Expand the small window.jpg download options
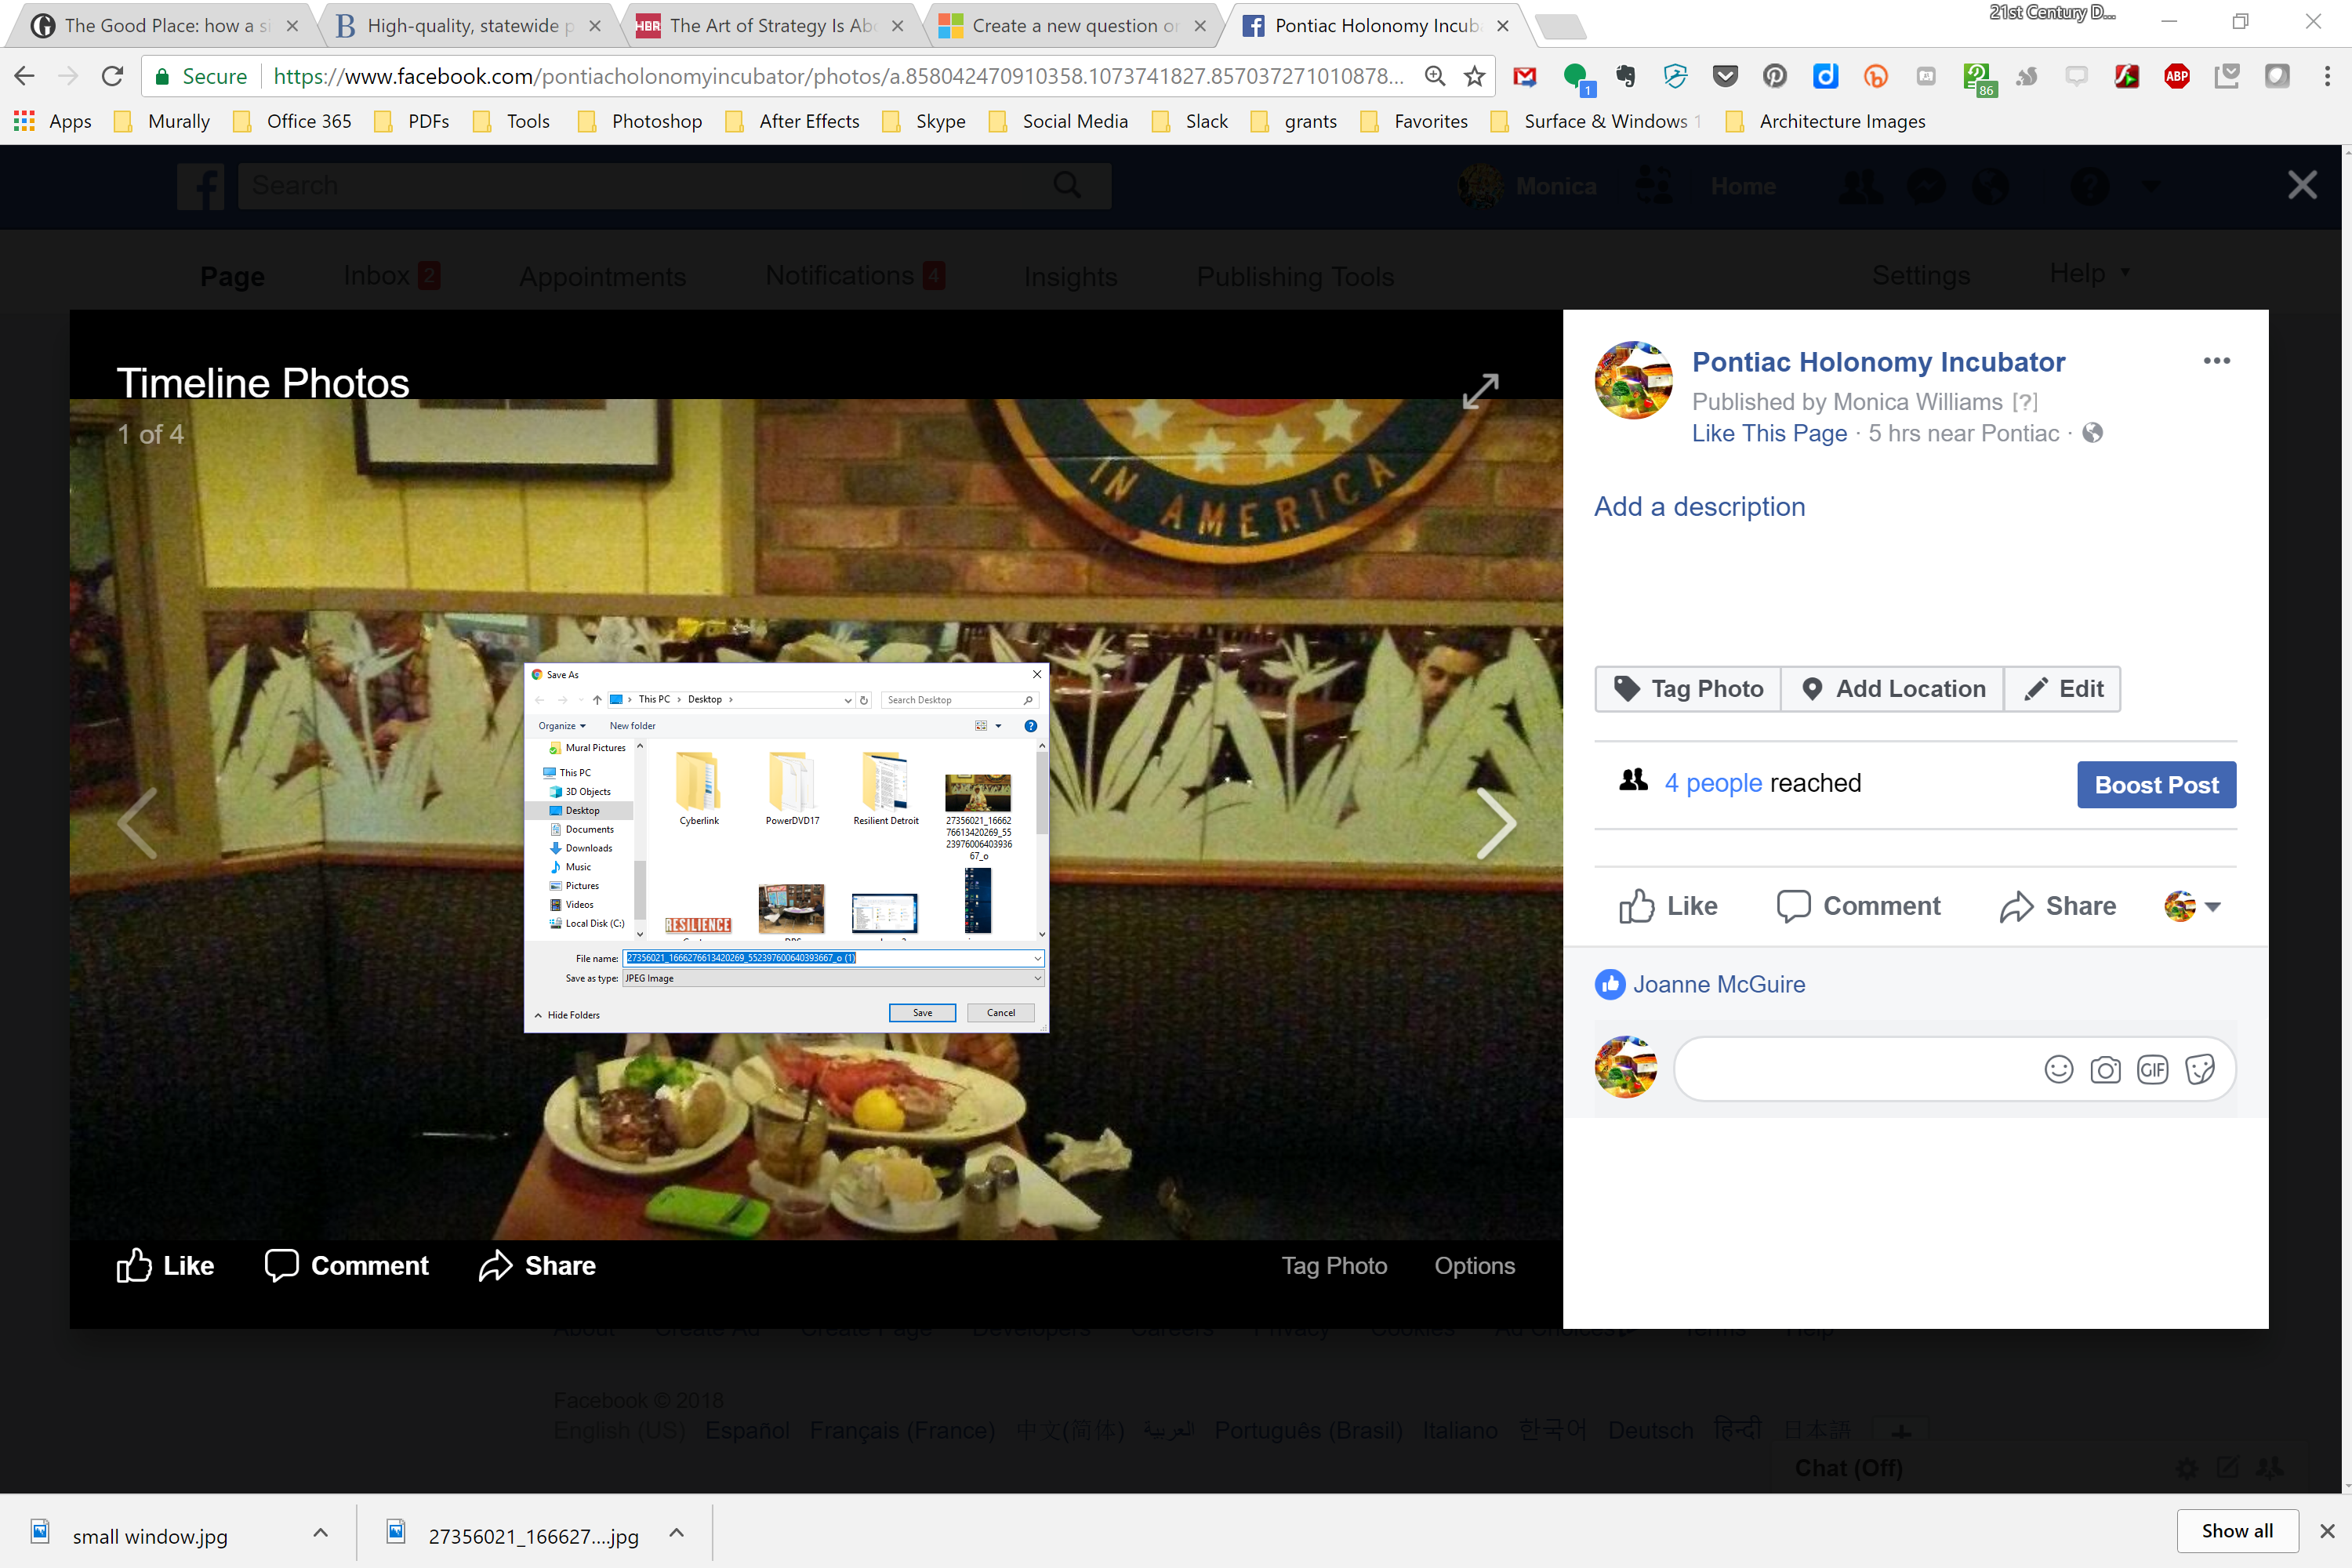The height and width of the screenshot is (1568, 2352). [320, 1533]
